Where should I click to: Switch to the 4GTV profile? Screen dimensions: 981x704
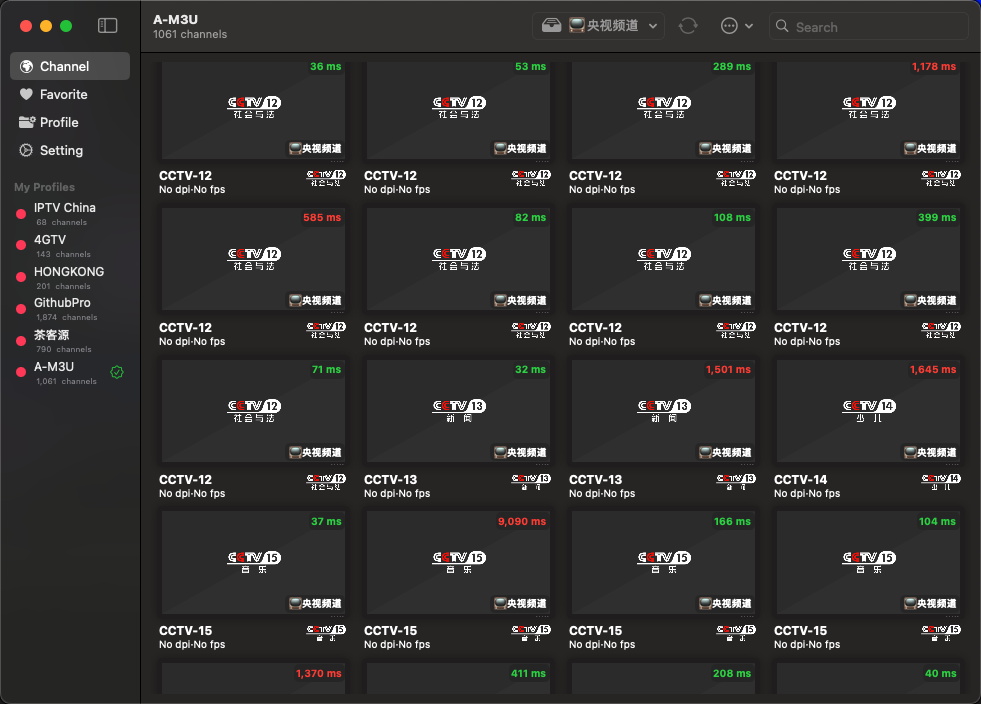point(50,240)
